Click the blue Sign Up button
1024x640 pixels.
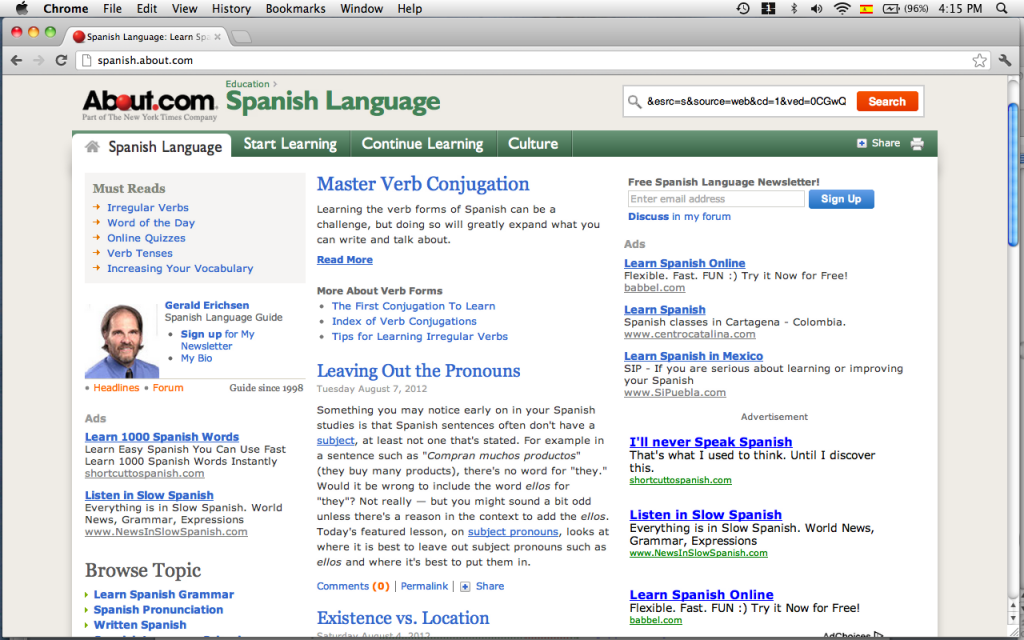pyautogui.click(x=841, y=199)
